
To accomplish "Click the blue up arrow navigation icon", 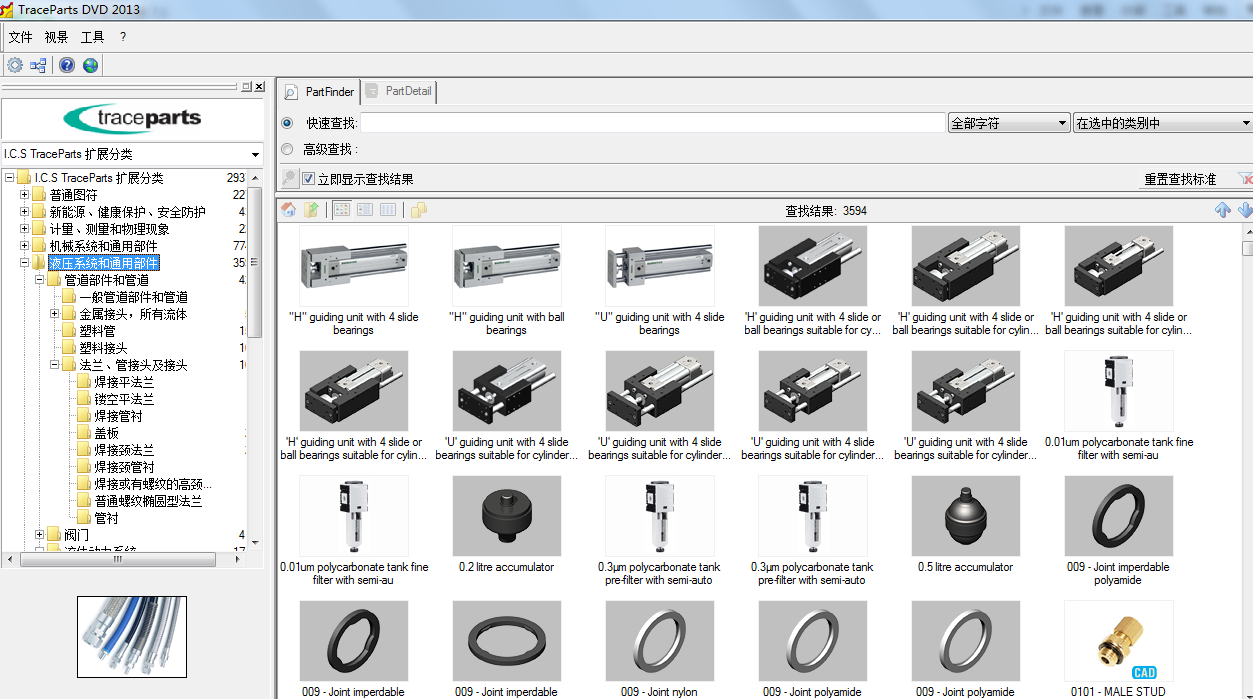I will tap(1224, 209).
